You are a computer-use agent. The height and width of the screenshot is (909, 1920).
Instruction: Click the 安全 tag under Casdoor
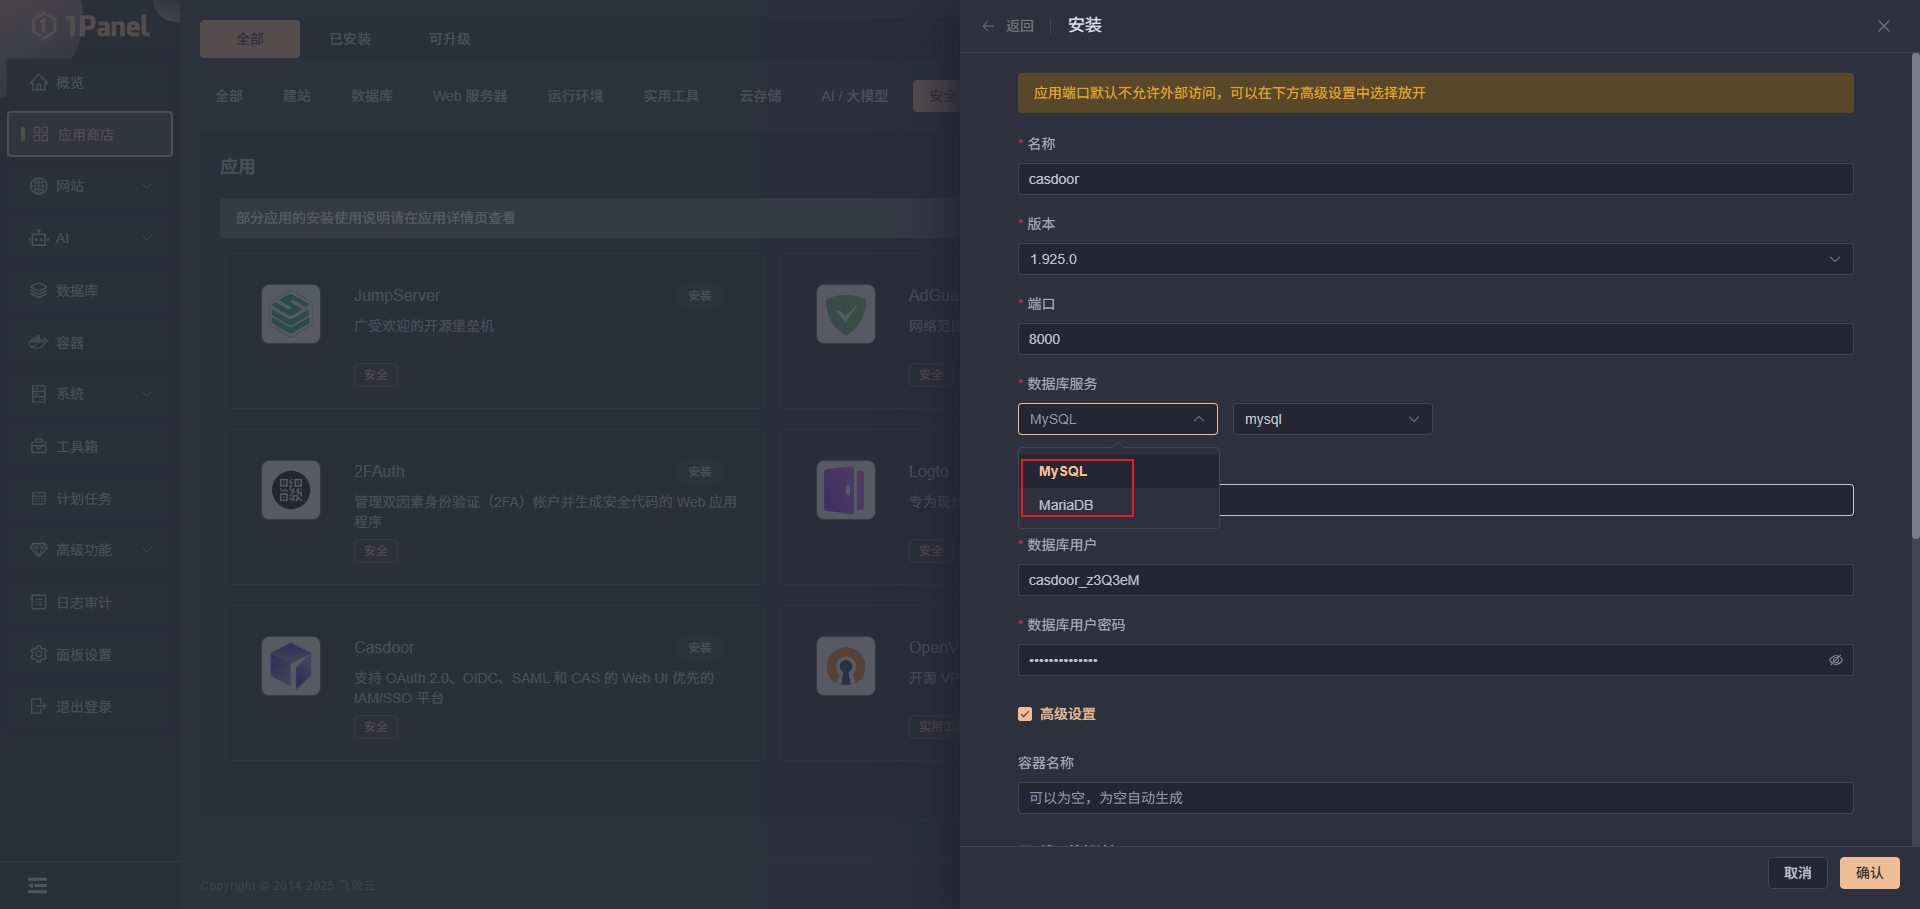tap(376, 727)
